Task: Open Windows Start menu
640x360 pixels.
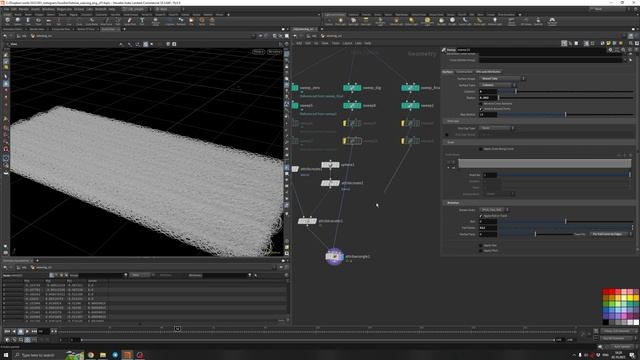Action: (x=6, y=355)
